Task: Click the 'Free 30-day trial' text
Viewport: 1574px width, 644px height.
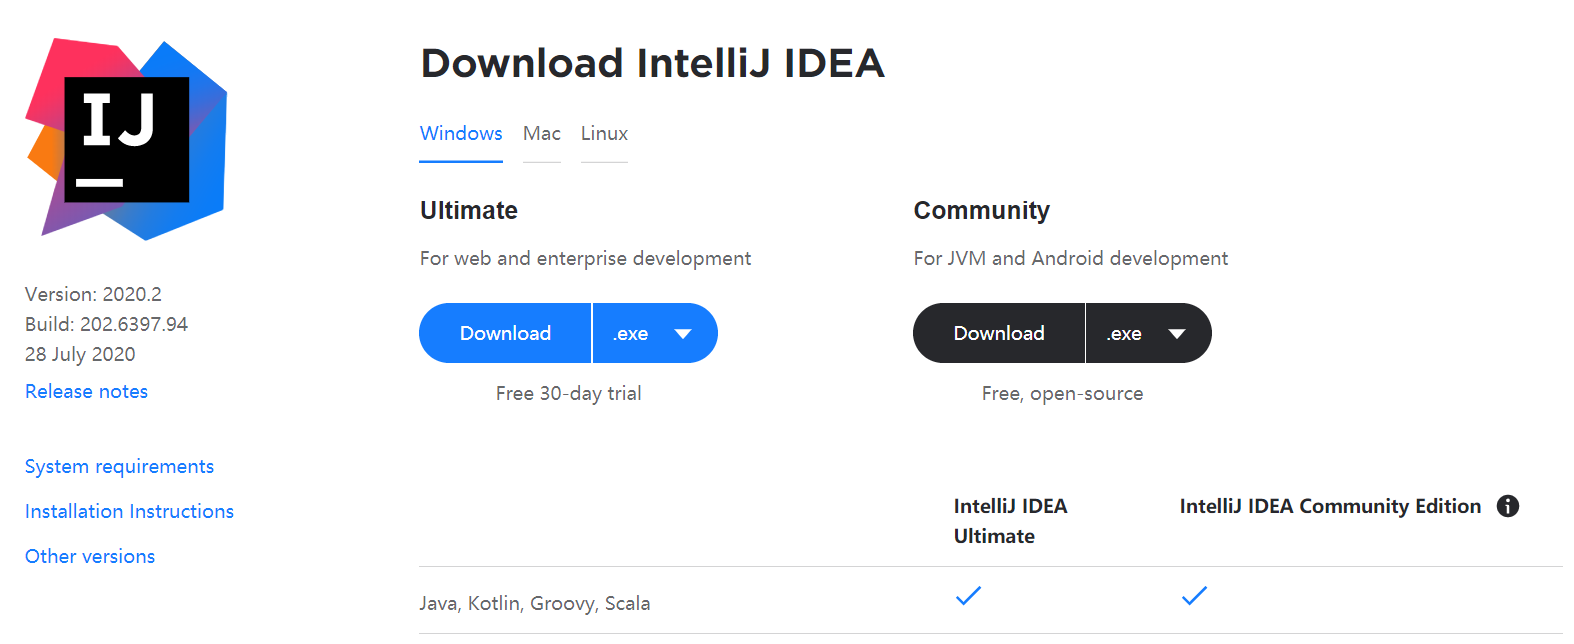Action: pyautogui.click(x=568, y=393)
